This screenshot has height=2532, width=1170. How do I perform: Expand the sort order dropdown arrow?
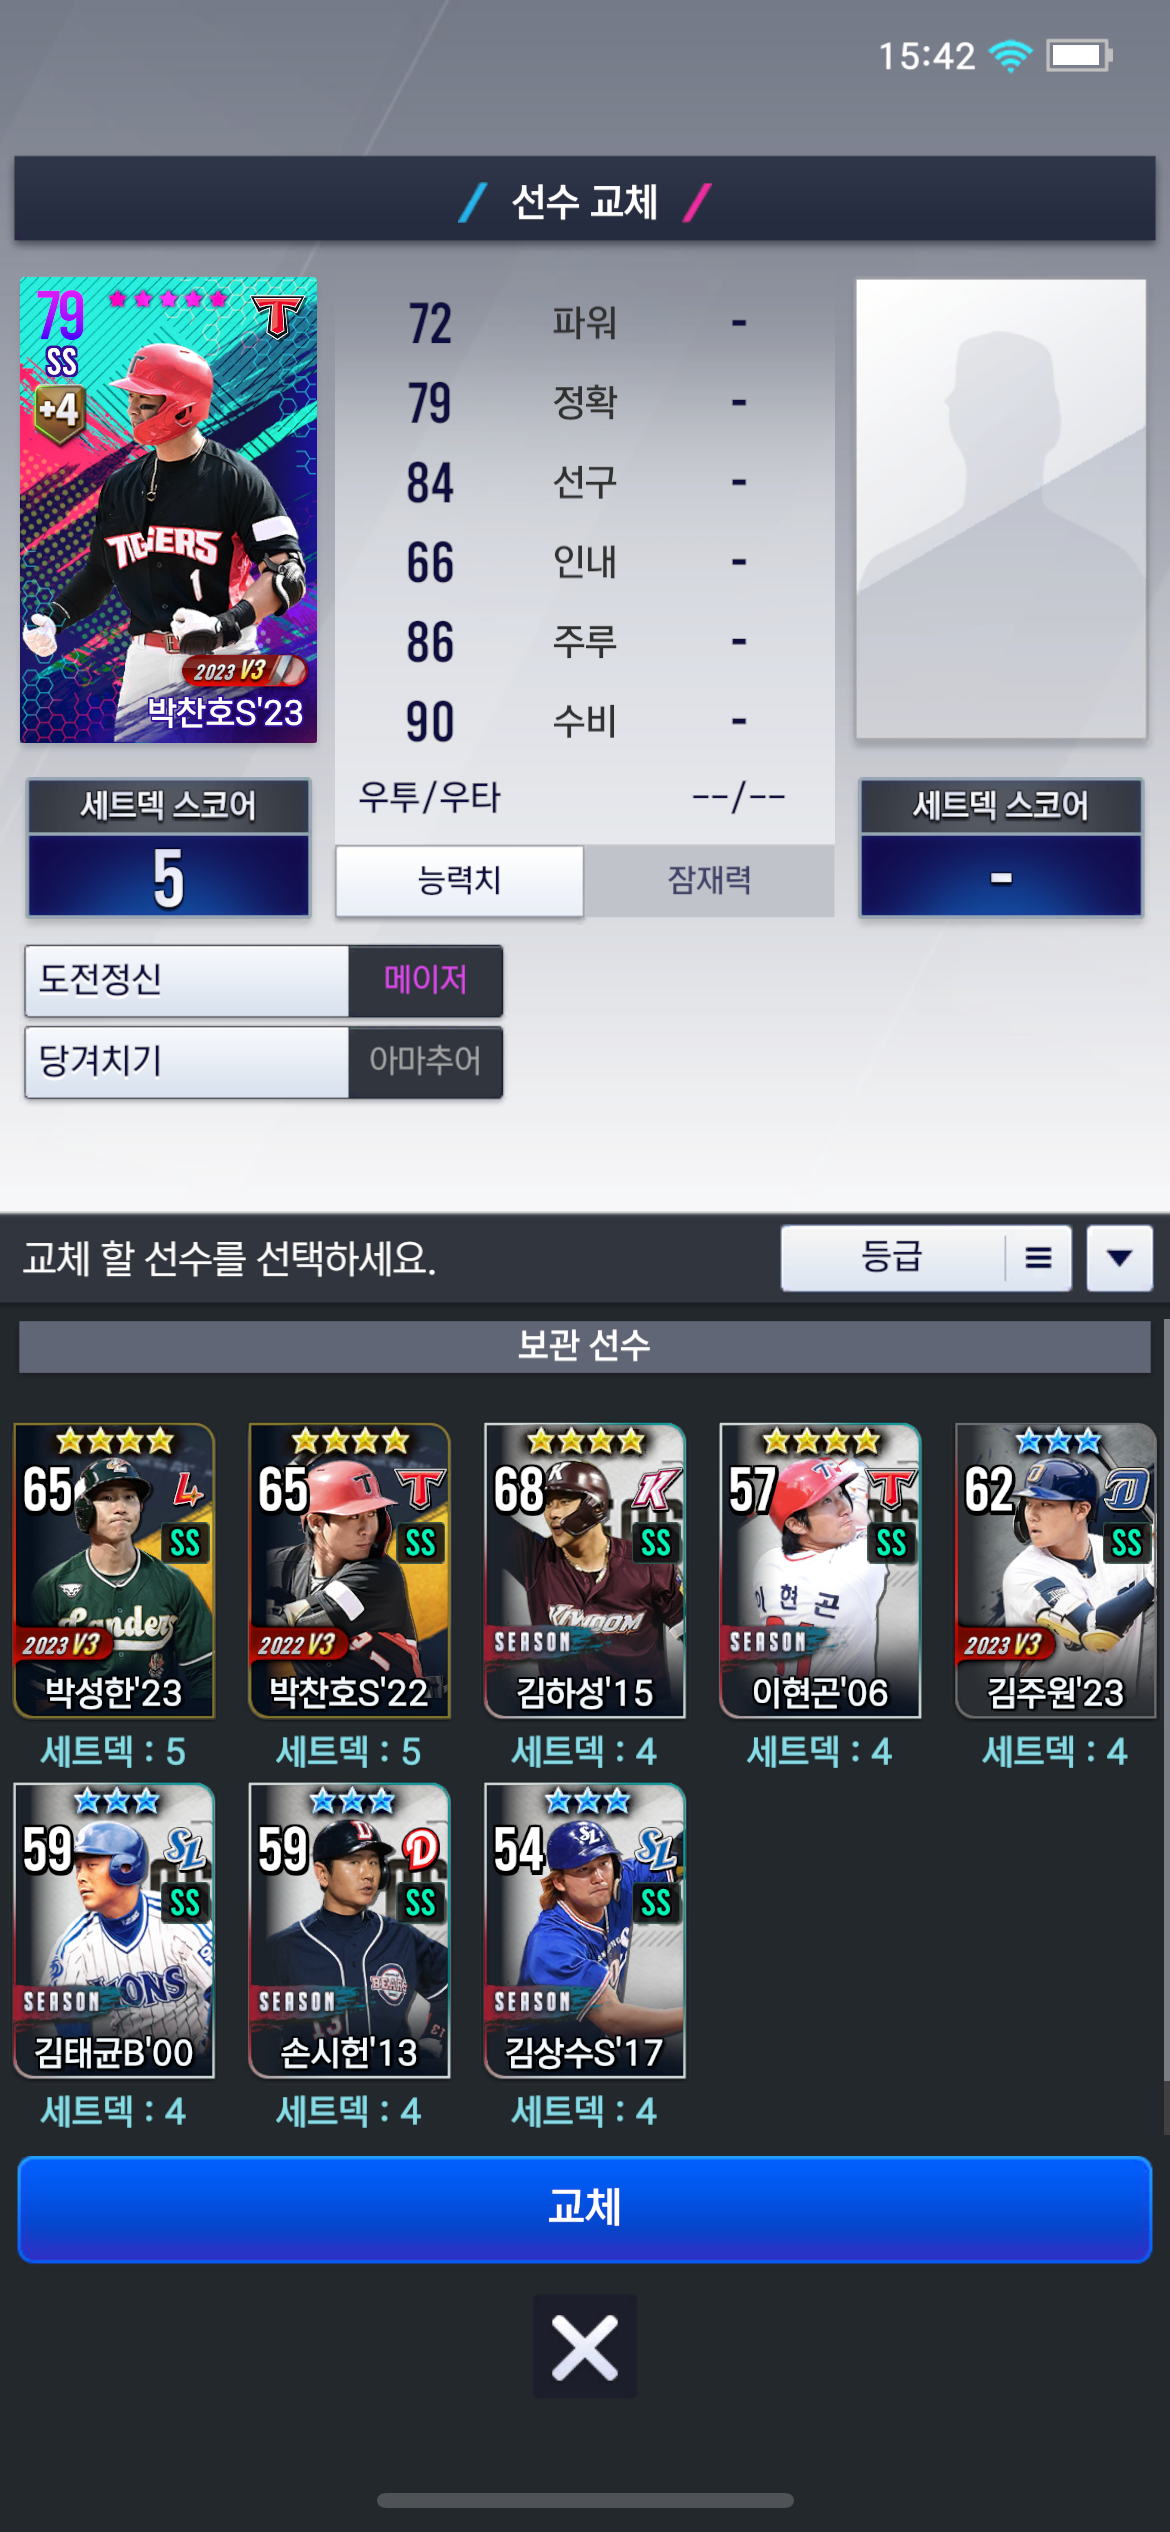click(x=1119, y=1258)
